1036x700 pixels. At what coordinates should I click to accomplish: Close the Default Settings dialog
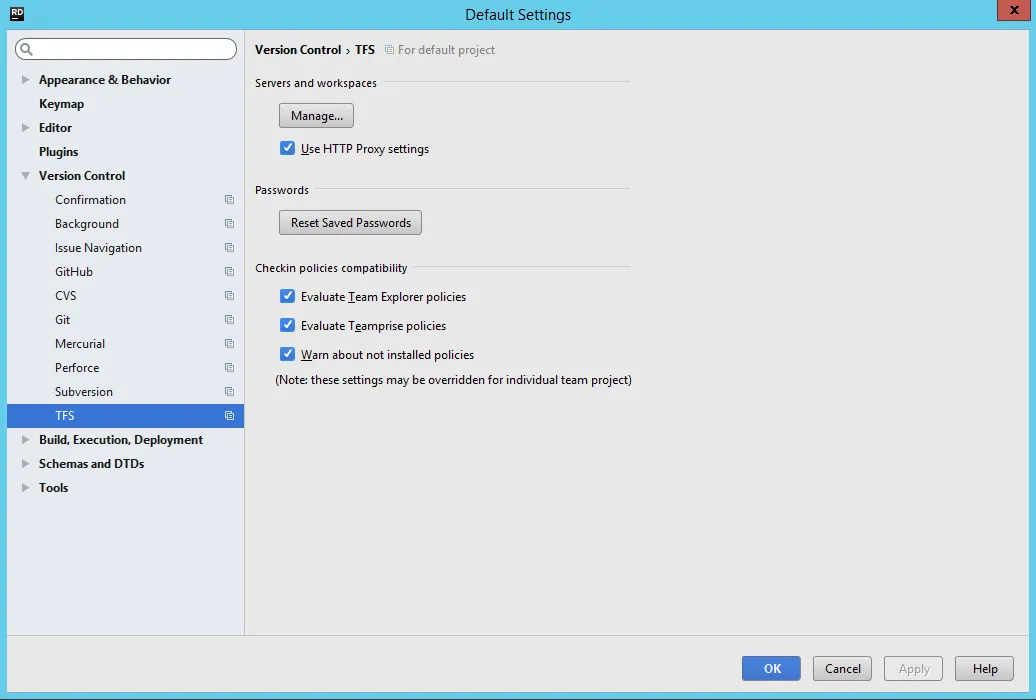1014,10
